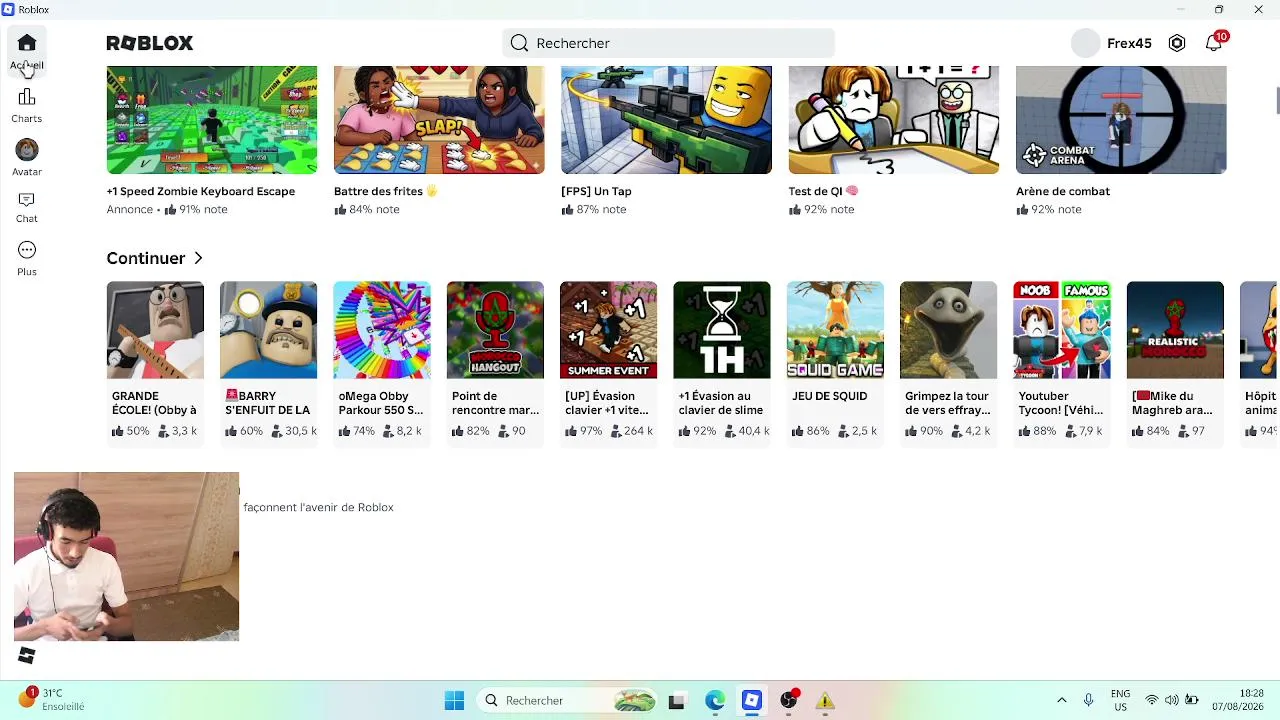Click 'Grimpez la tour de vers effray...' title
The height and width of the screenshot is (720, 1280).
point(948,403)
